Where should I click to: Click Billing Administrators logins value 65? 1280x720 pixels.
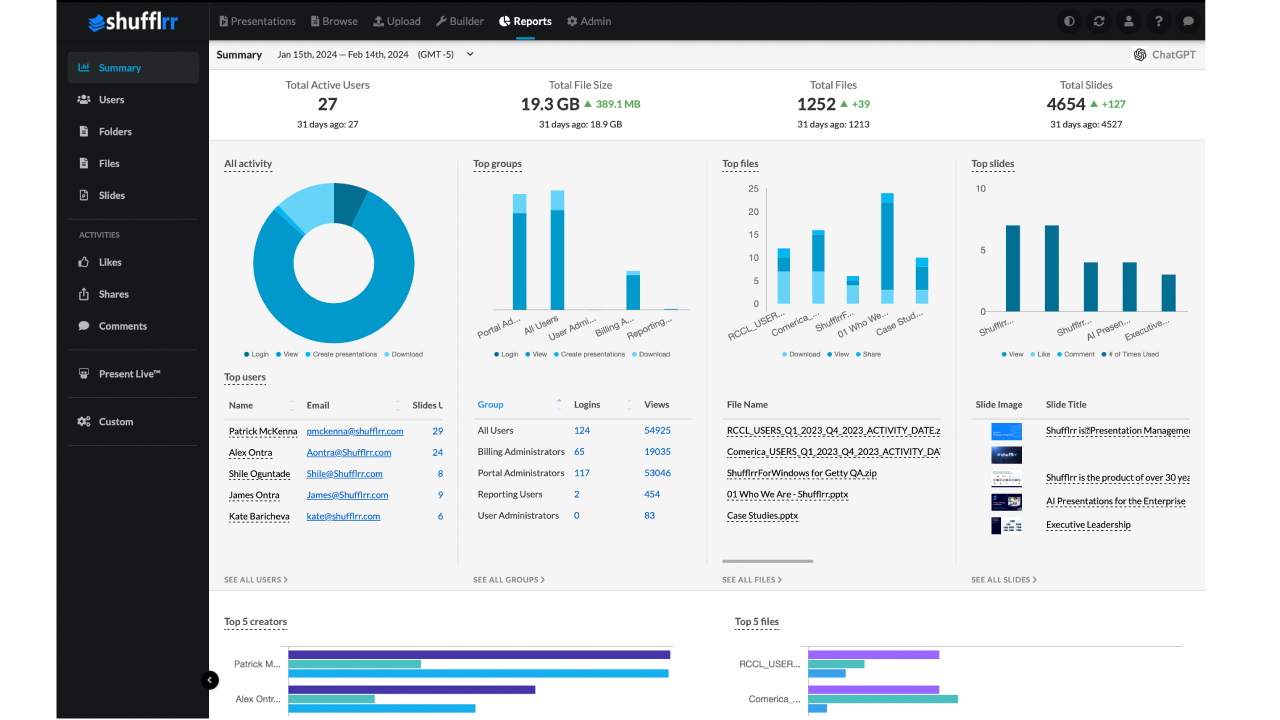579,452
